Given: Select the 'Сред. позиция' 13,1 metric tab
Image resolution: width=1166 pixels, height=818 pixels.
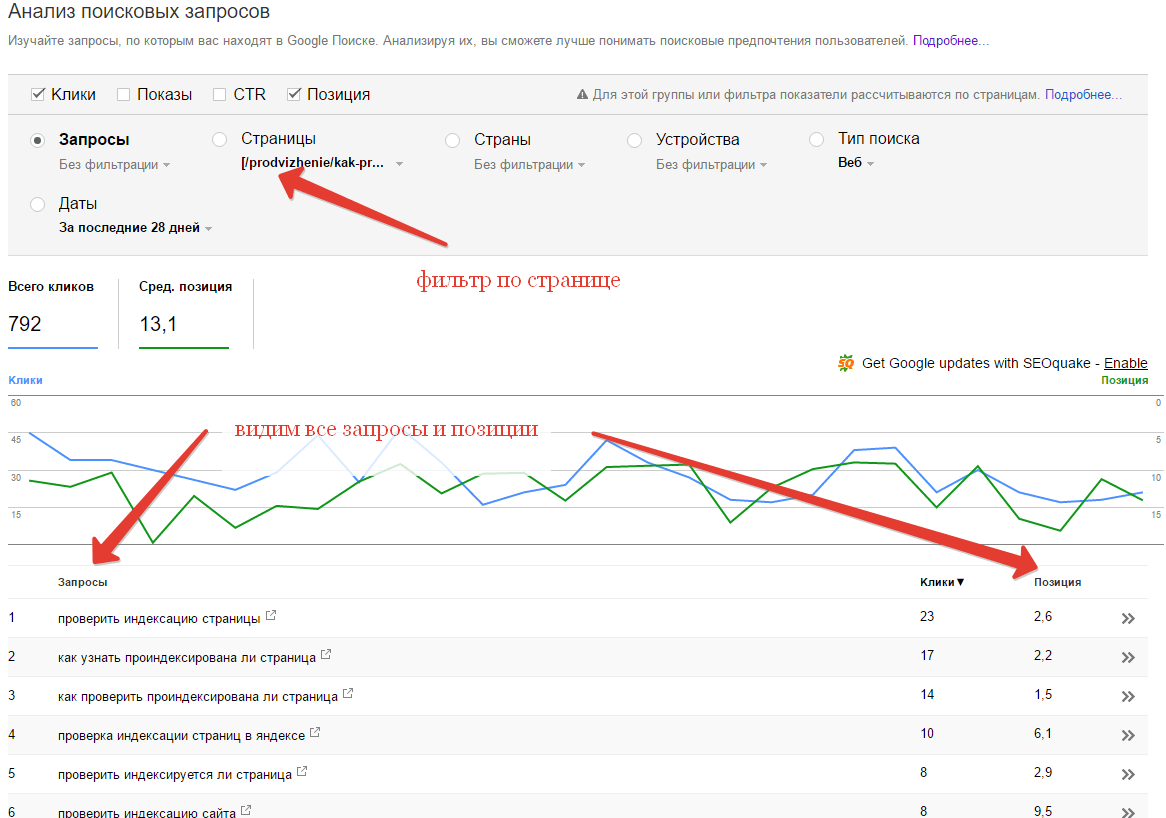Looking at the screenshot, I should 184,312.
